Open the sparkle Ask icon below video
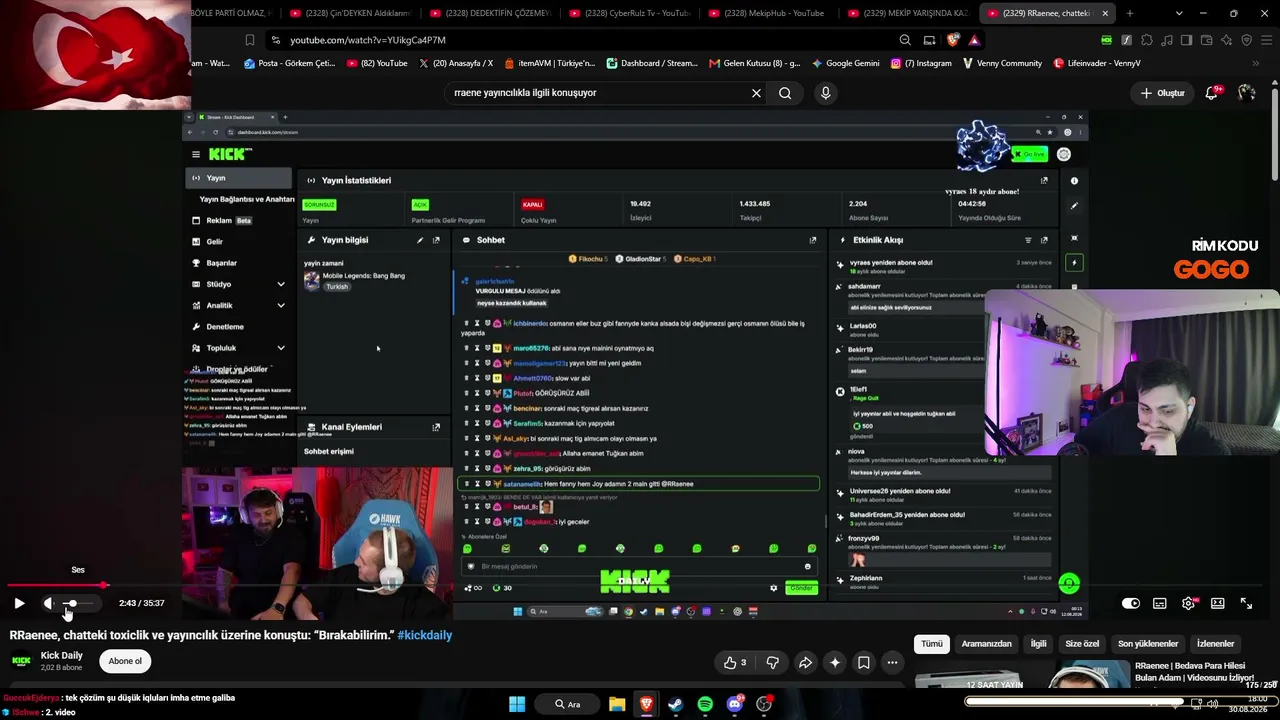 (835, 662)
